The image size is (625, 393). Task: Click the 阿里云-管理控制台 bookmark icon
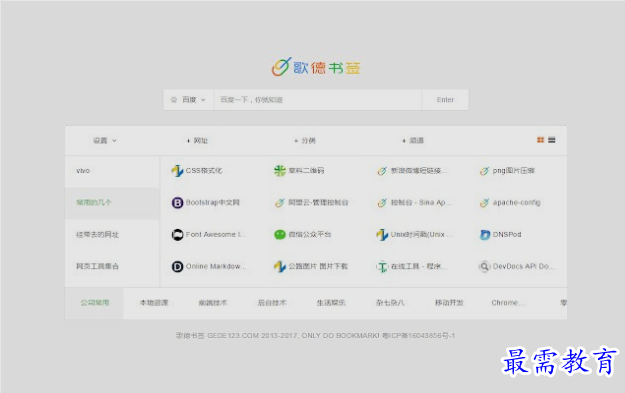coord(280,202)
